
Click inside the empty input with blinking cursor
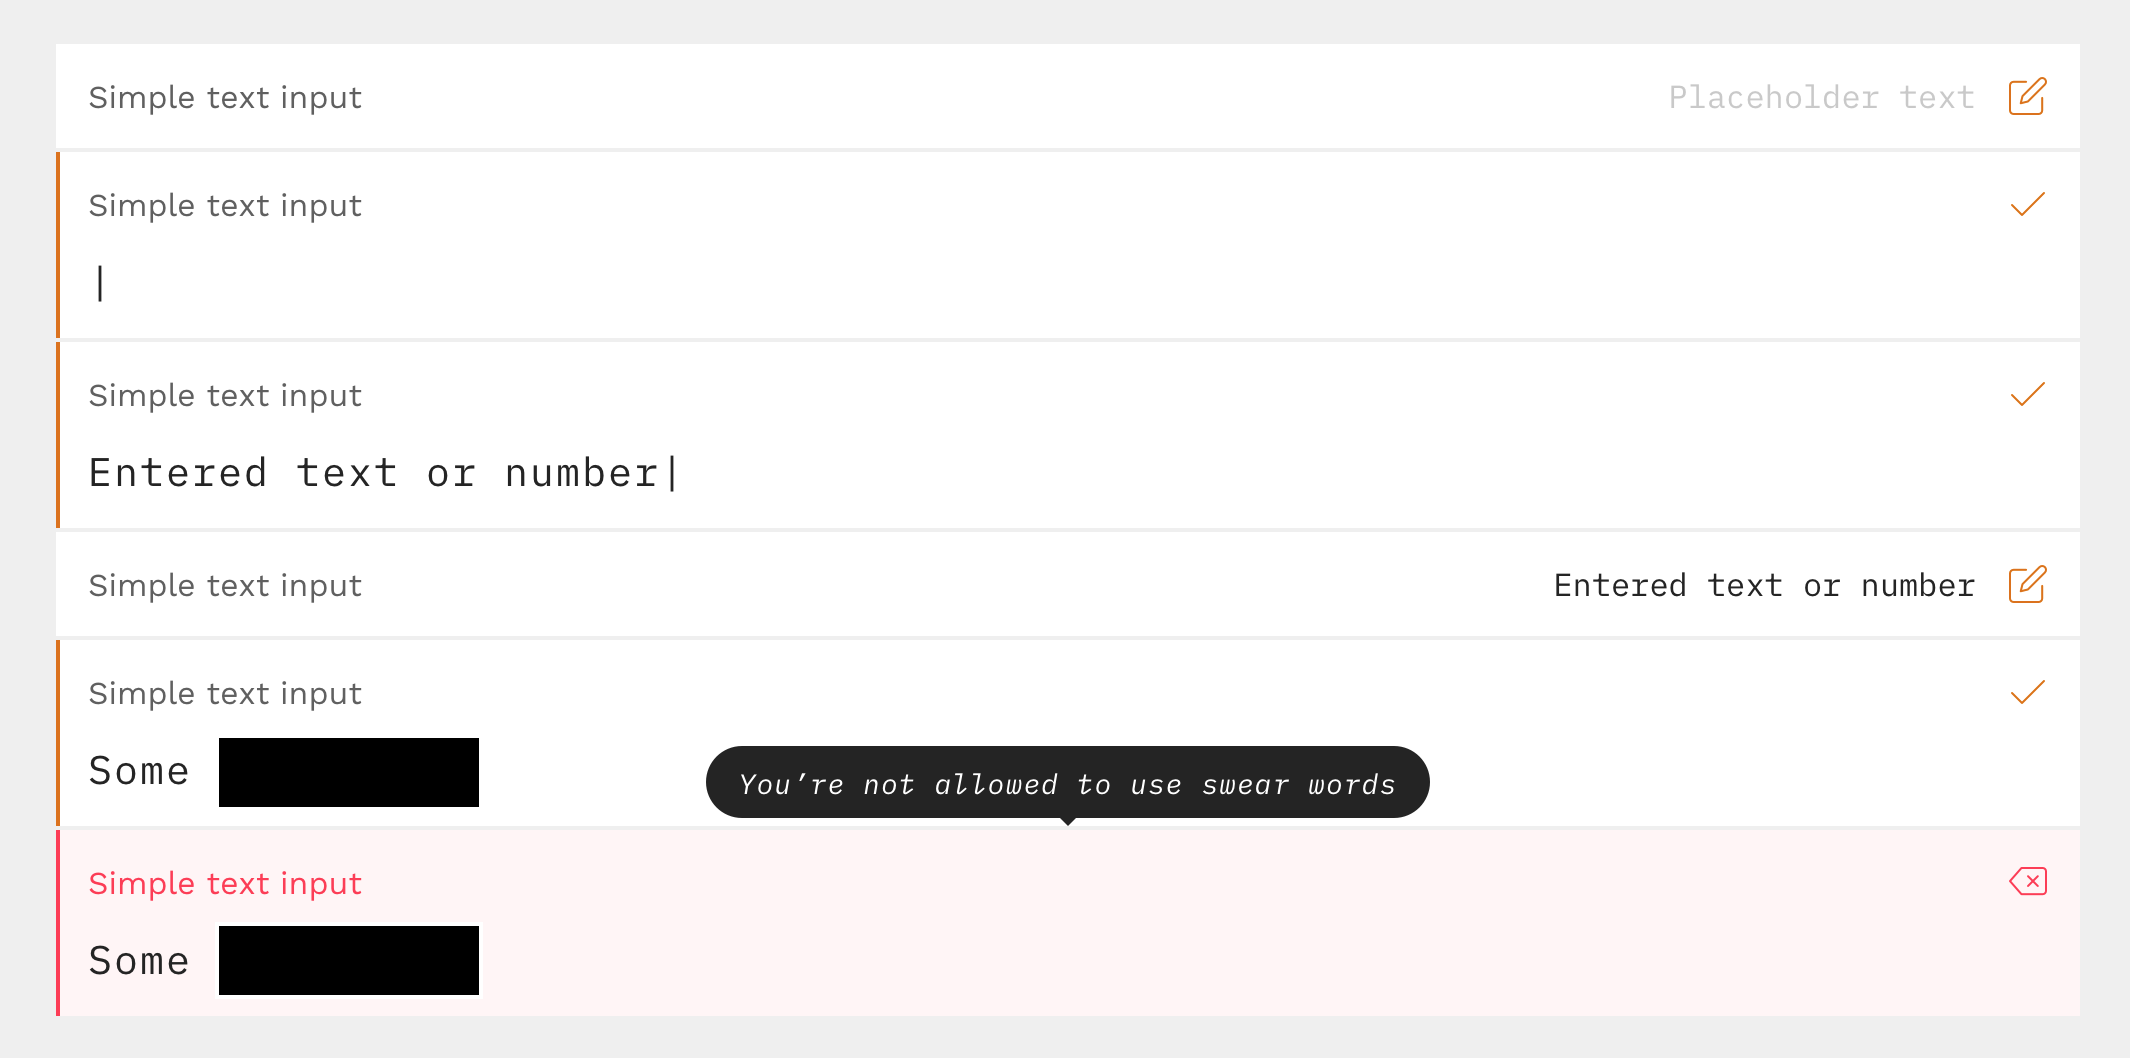click(400, 283)
